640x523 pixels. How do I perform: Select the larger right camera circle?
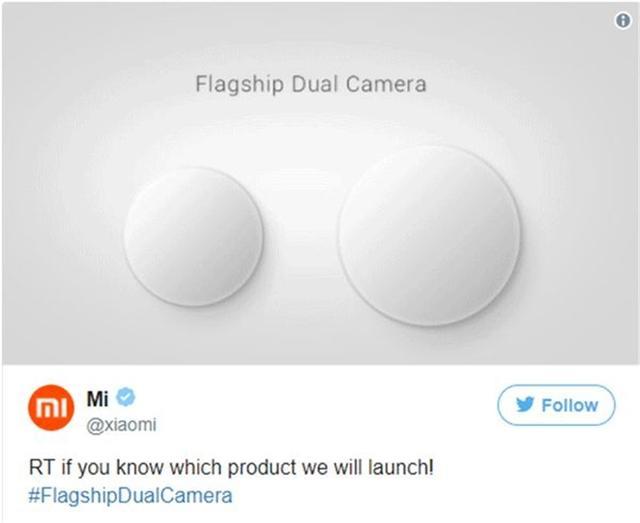tap(429, 236)
